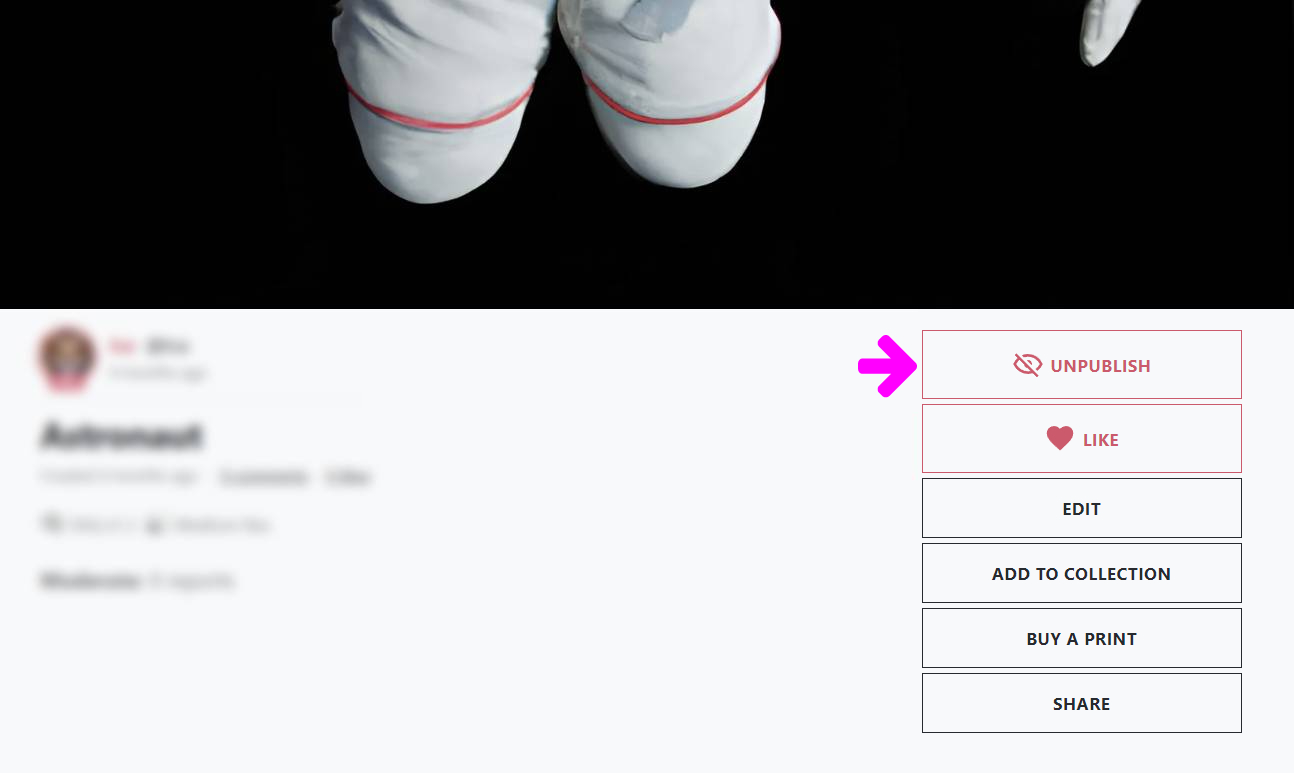This screenshot has height=773, width=1294.
Task: Select Buy a Print
Action: [x=1081, y=638]
